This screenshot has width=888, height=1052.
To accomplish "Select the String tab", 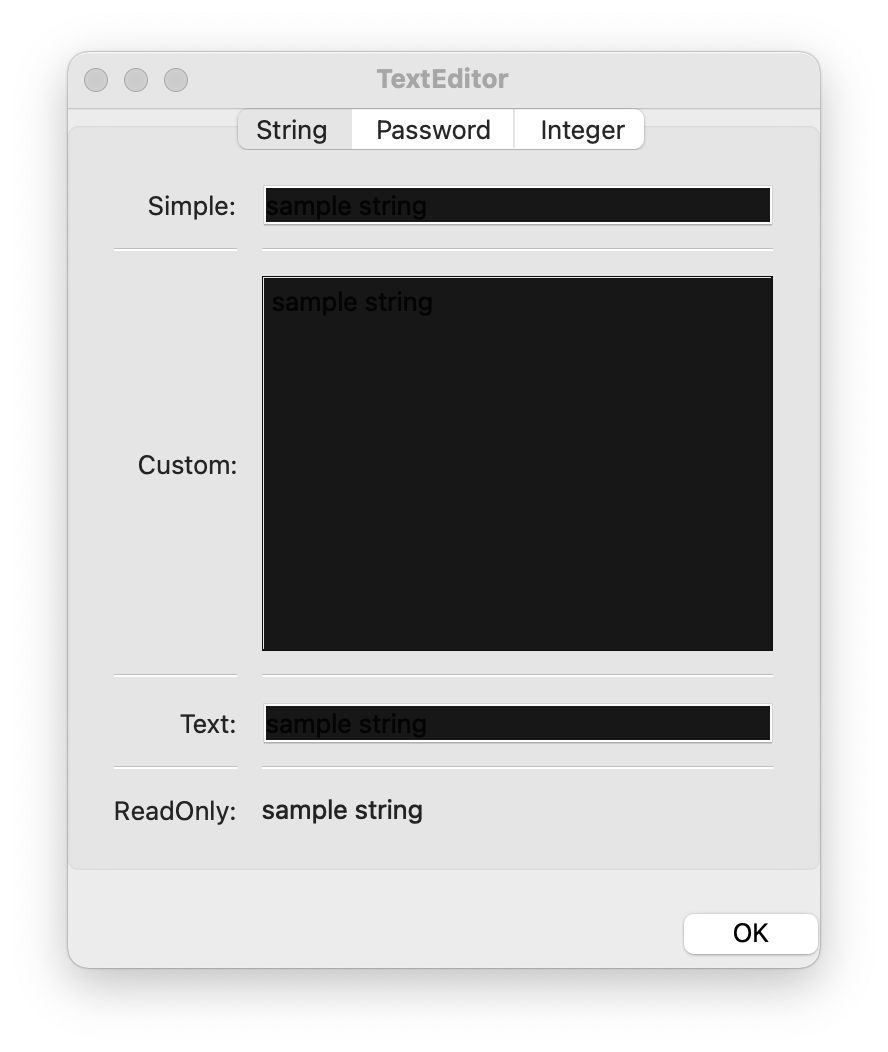I will point(291,129).
